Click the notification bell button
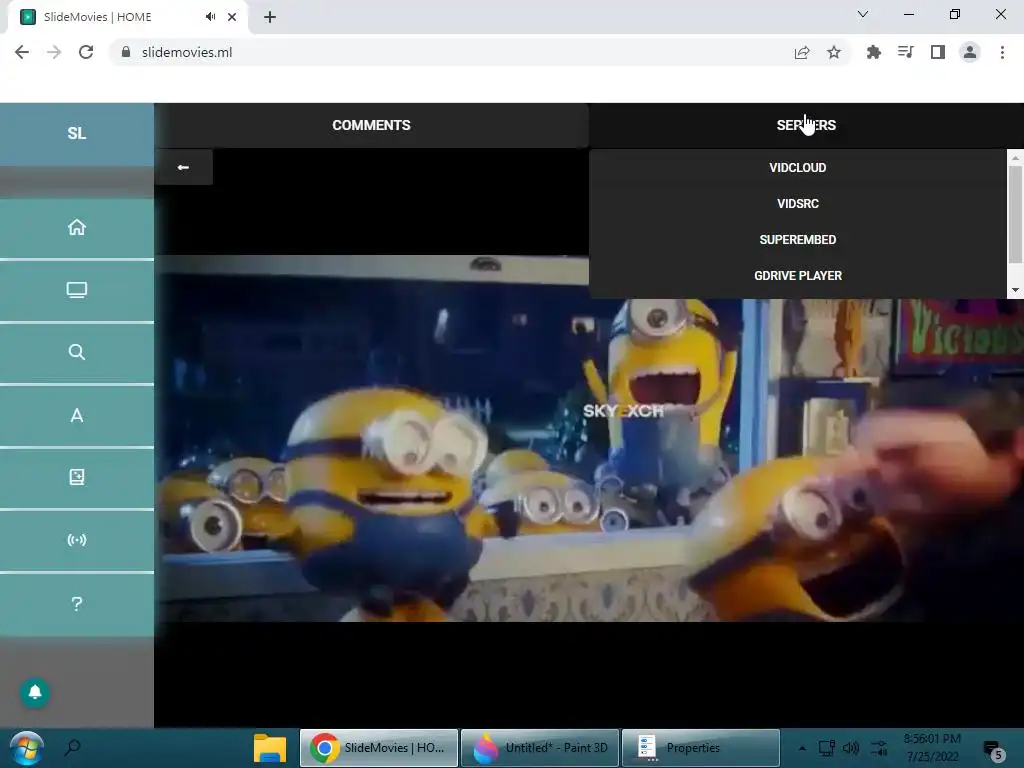The height and width of the screenshot is (768, 1024). pyautogui.click(x=35, y=692)
